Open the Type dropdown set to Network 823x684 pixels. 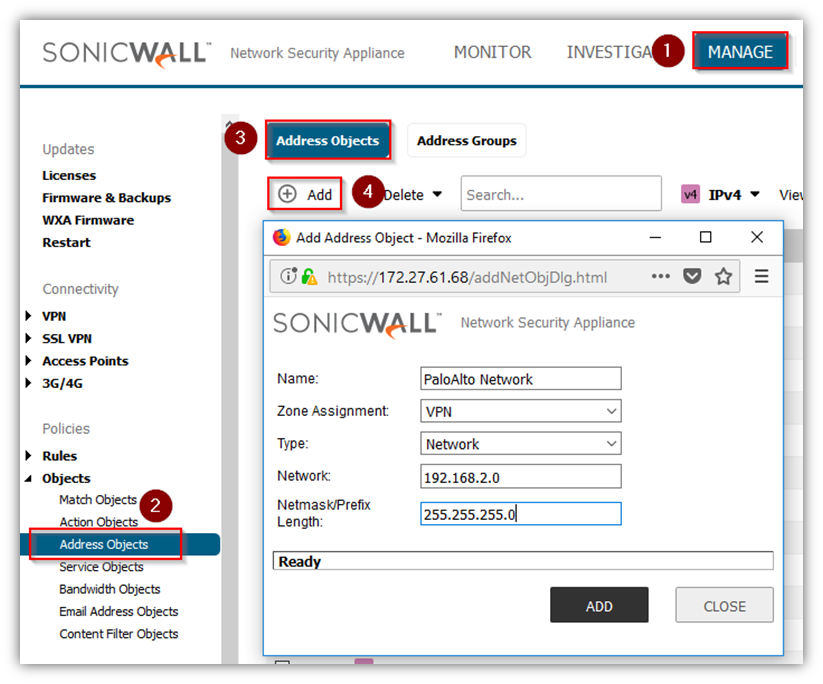[520, 444]
